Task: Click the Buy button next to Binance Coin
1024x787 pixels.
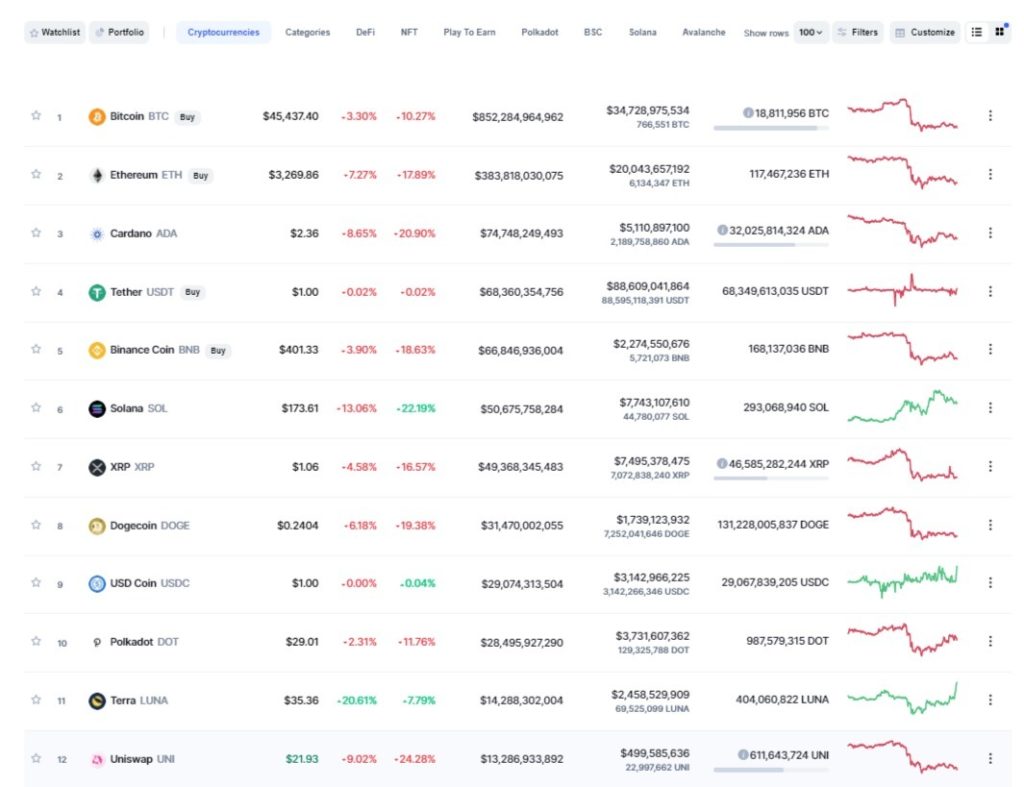Action: click(x=217, y=351)
